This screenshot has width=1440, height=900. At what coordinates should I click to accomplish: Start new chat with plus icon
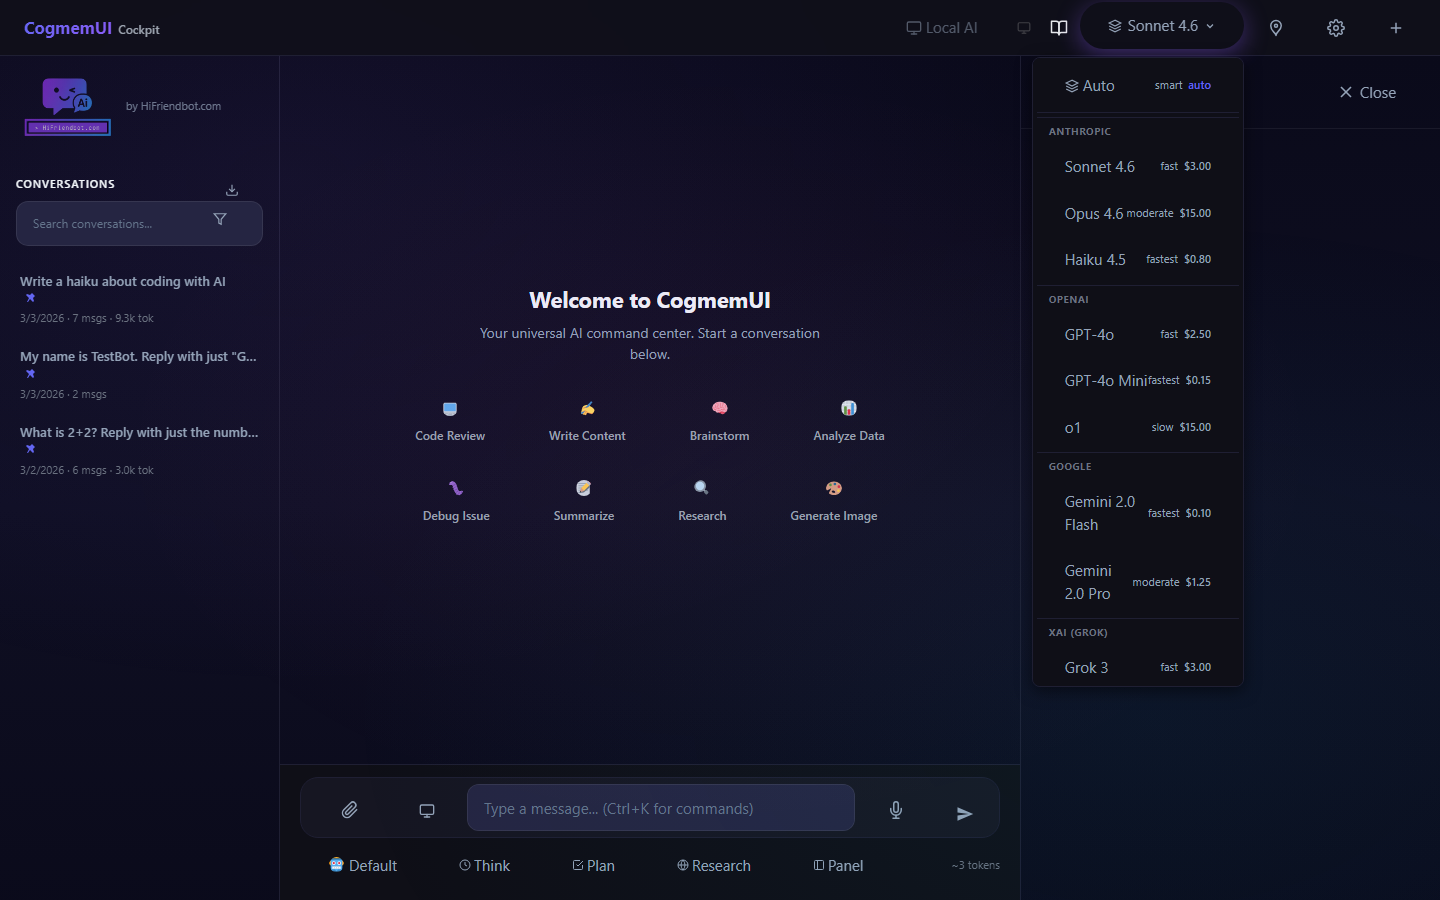1396,28
